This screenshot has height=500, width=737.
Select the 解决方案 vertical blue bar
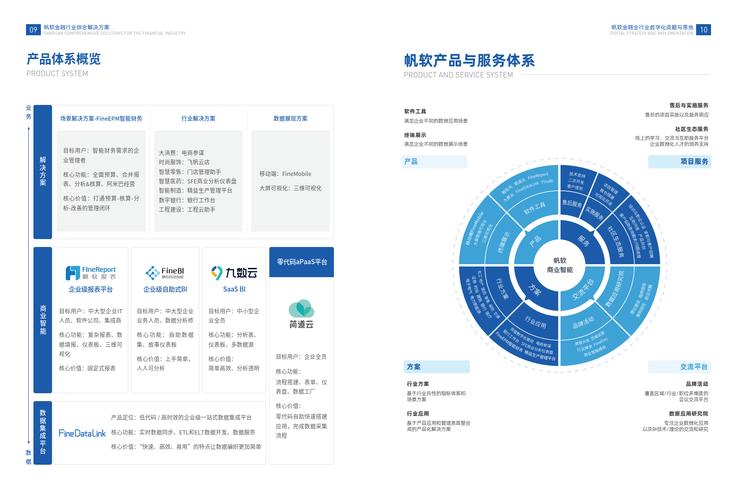[x=43, y=172]
